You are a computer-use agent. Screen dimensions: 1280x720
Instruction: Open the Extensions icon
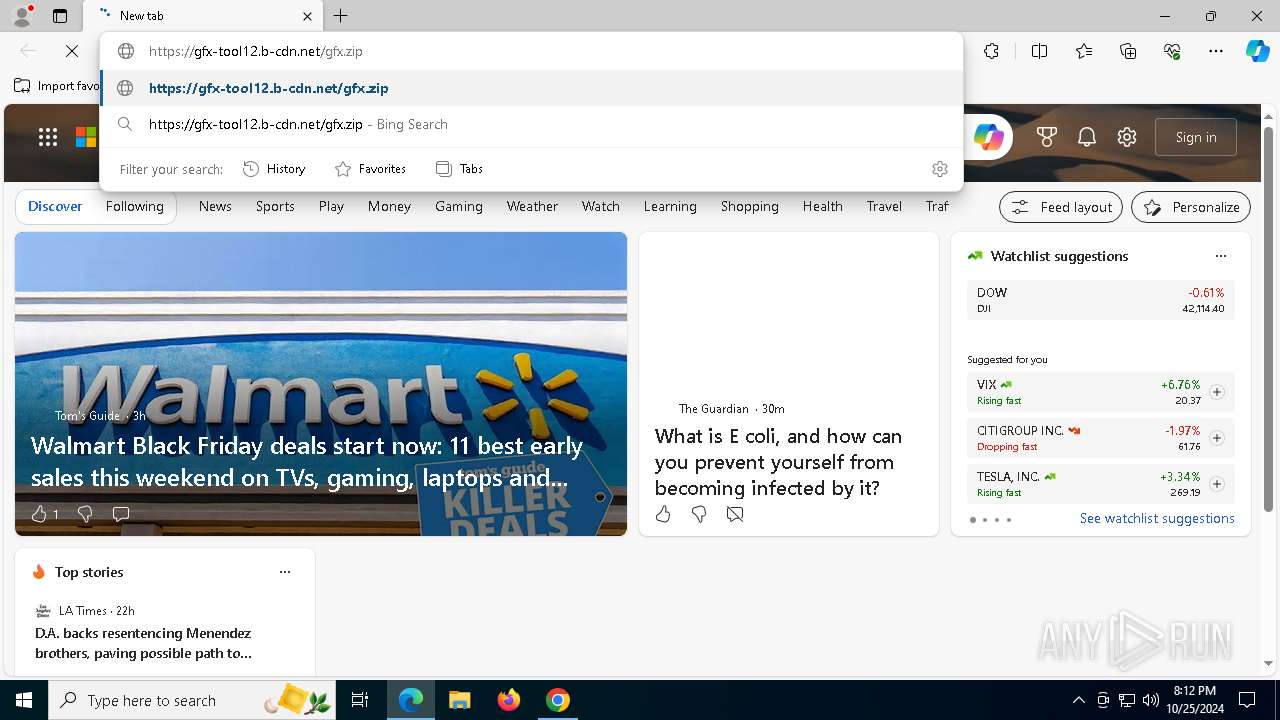click(x=991, y=51)
